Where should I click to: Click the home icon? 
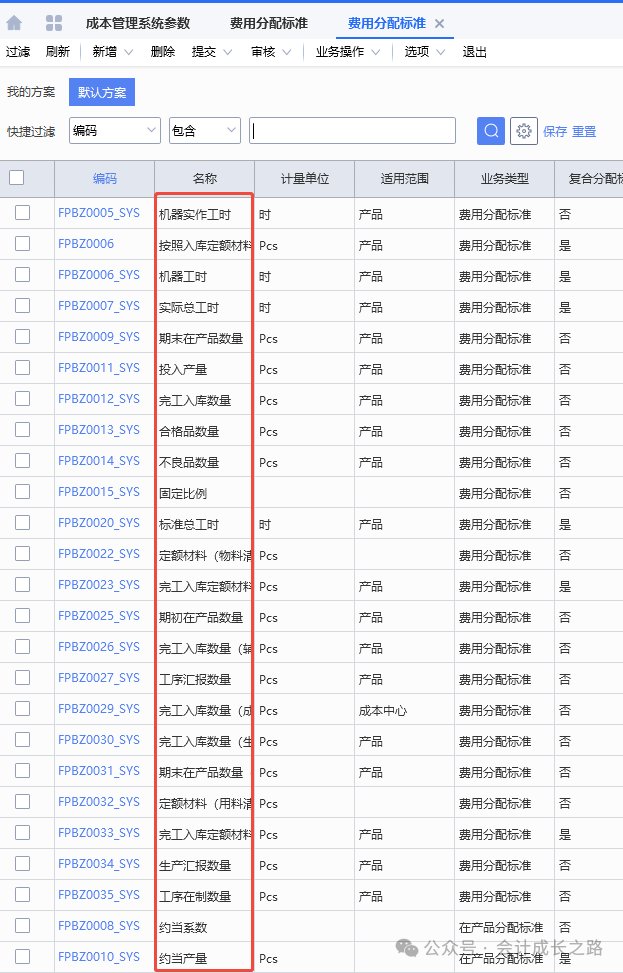point(14,23)
